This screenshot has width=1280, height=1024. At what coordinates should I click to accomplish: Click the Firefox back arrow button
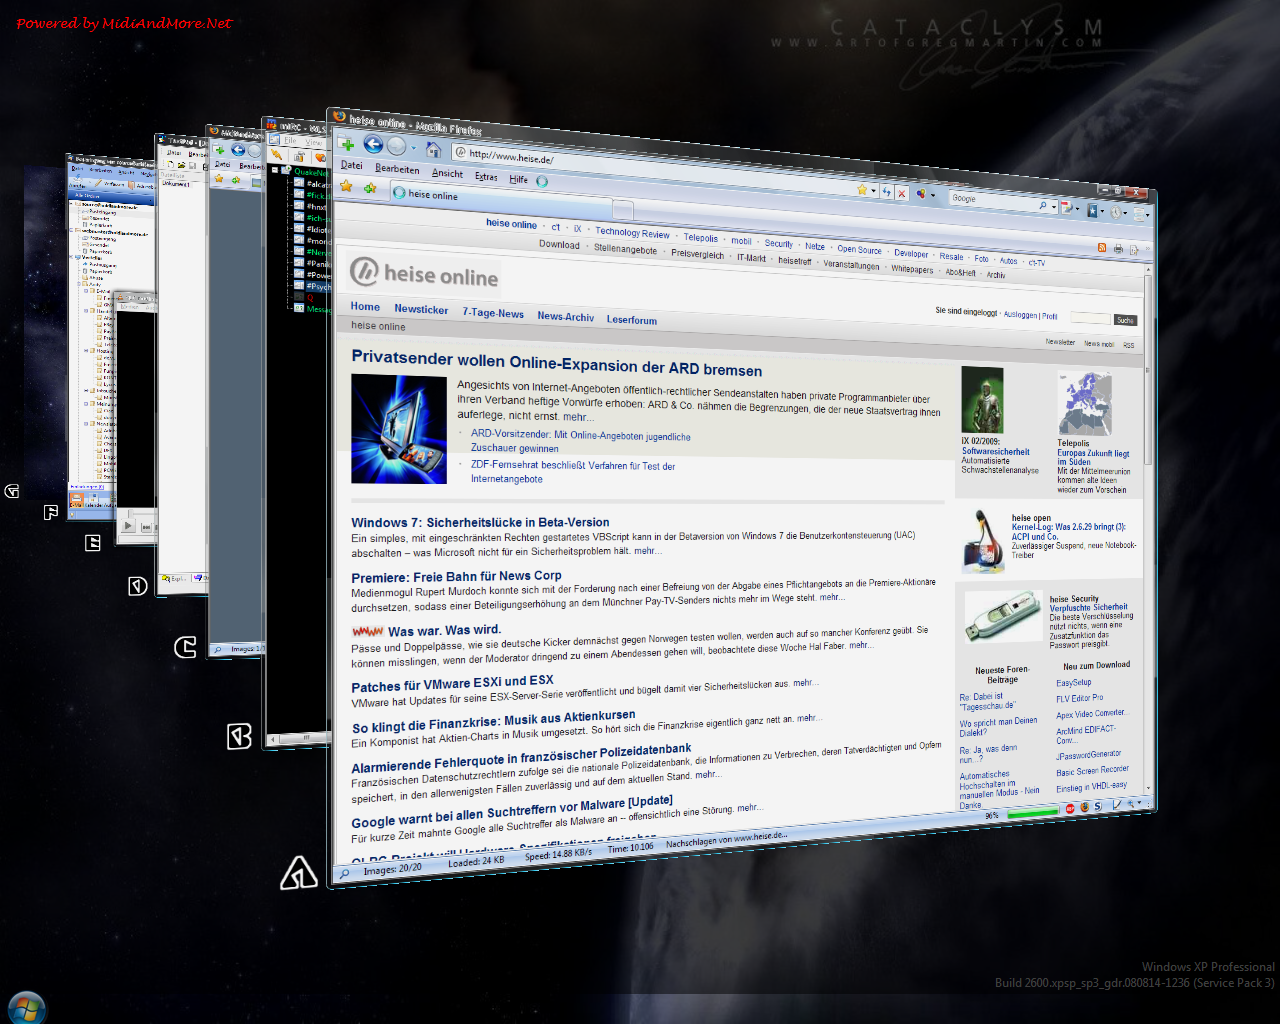point(373,145)
